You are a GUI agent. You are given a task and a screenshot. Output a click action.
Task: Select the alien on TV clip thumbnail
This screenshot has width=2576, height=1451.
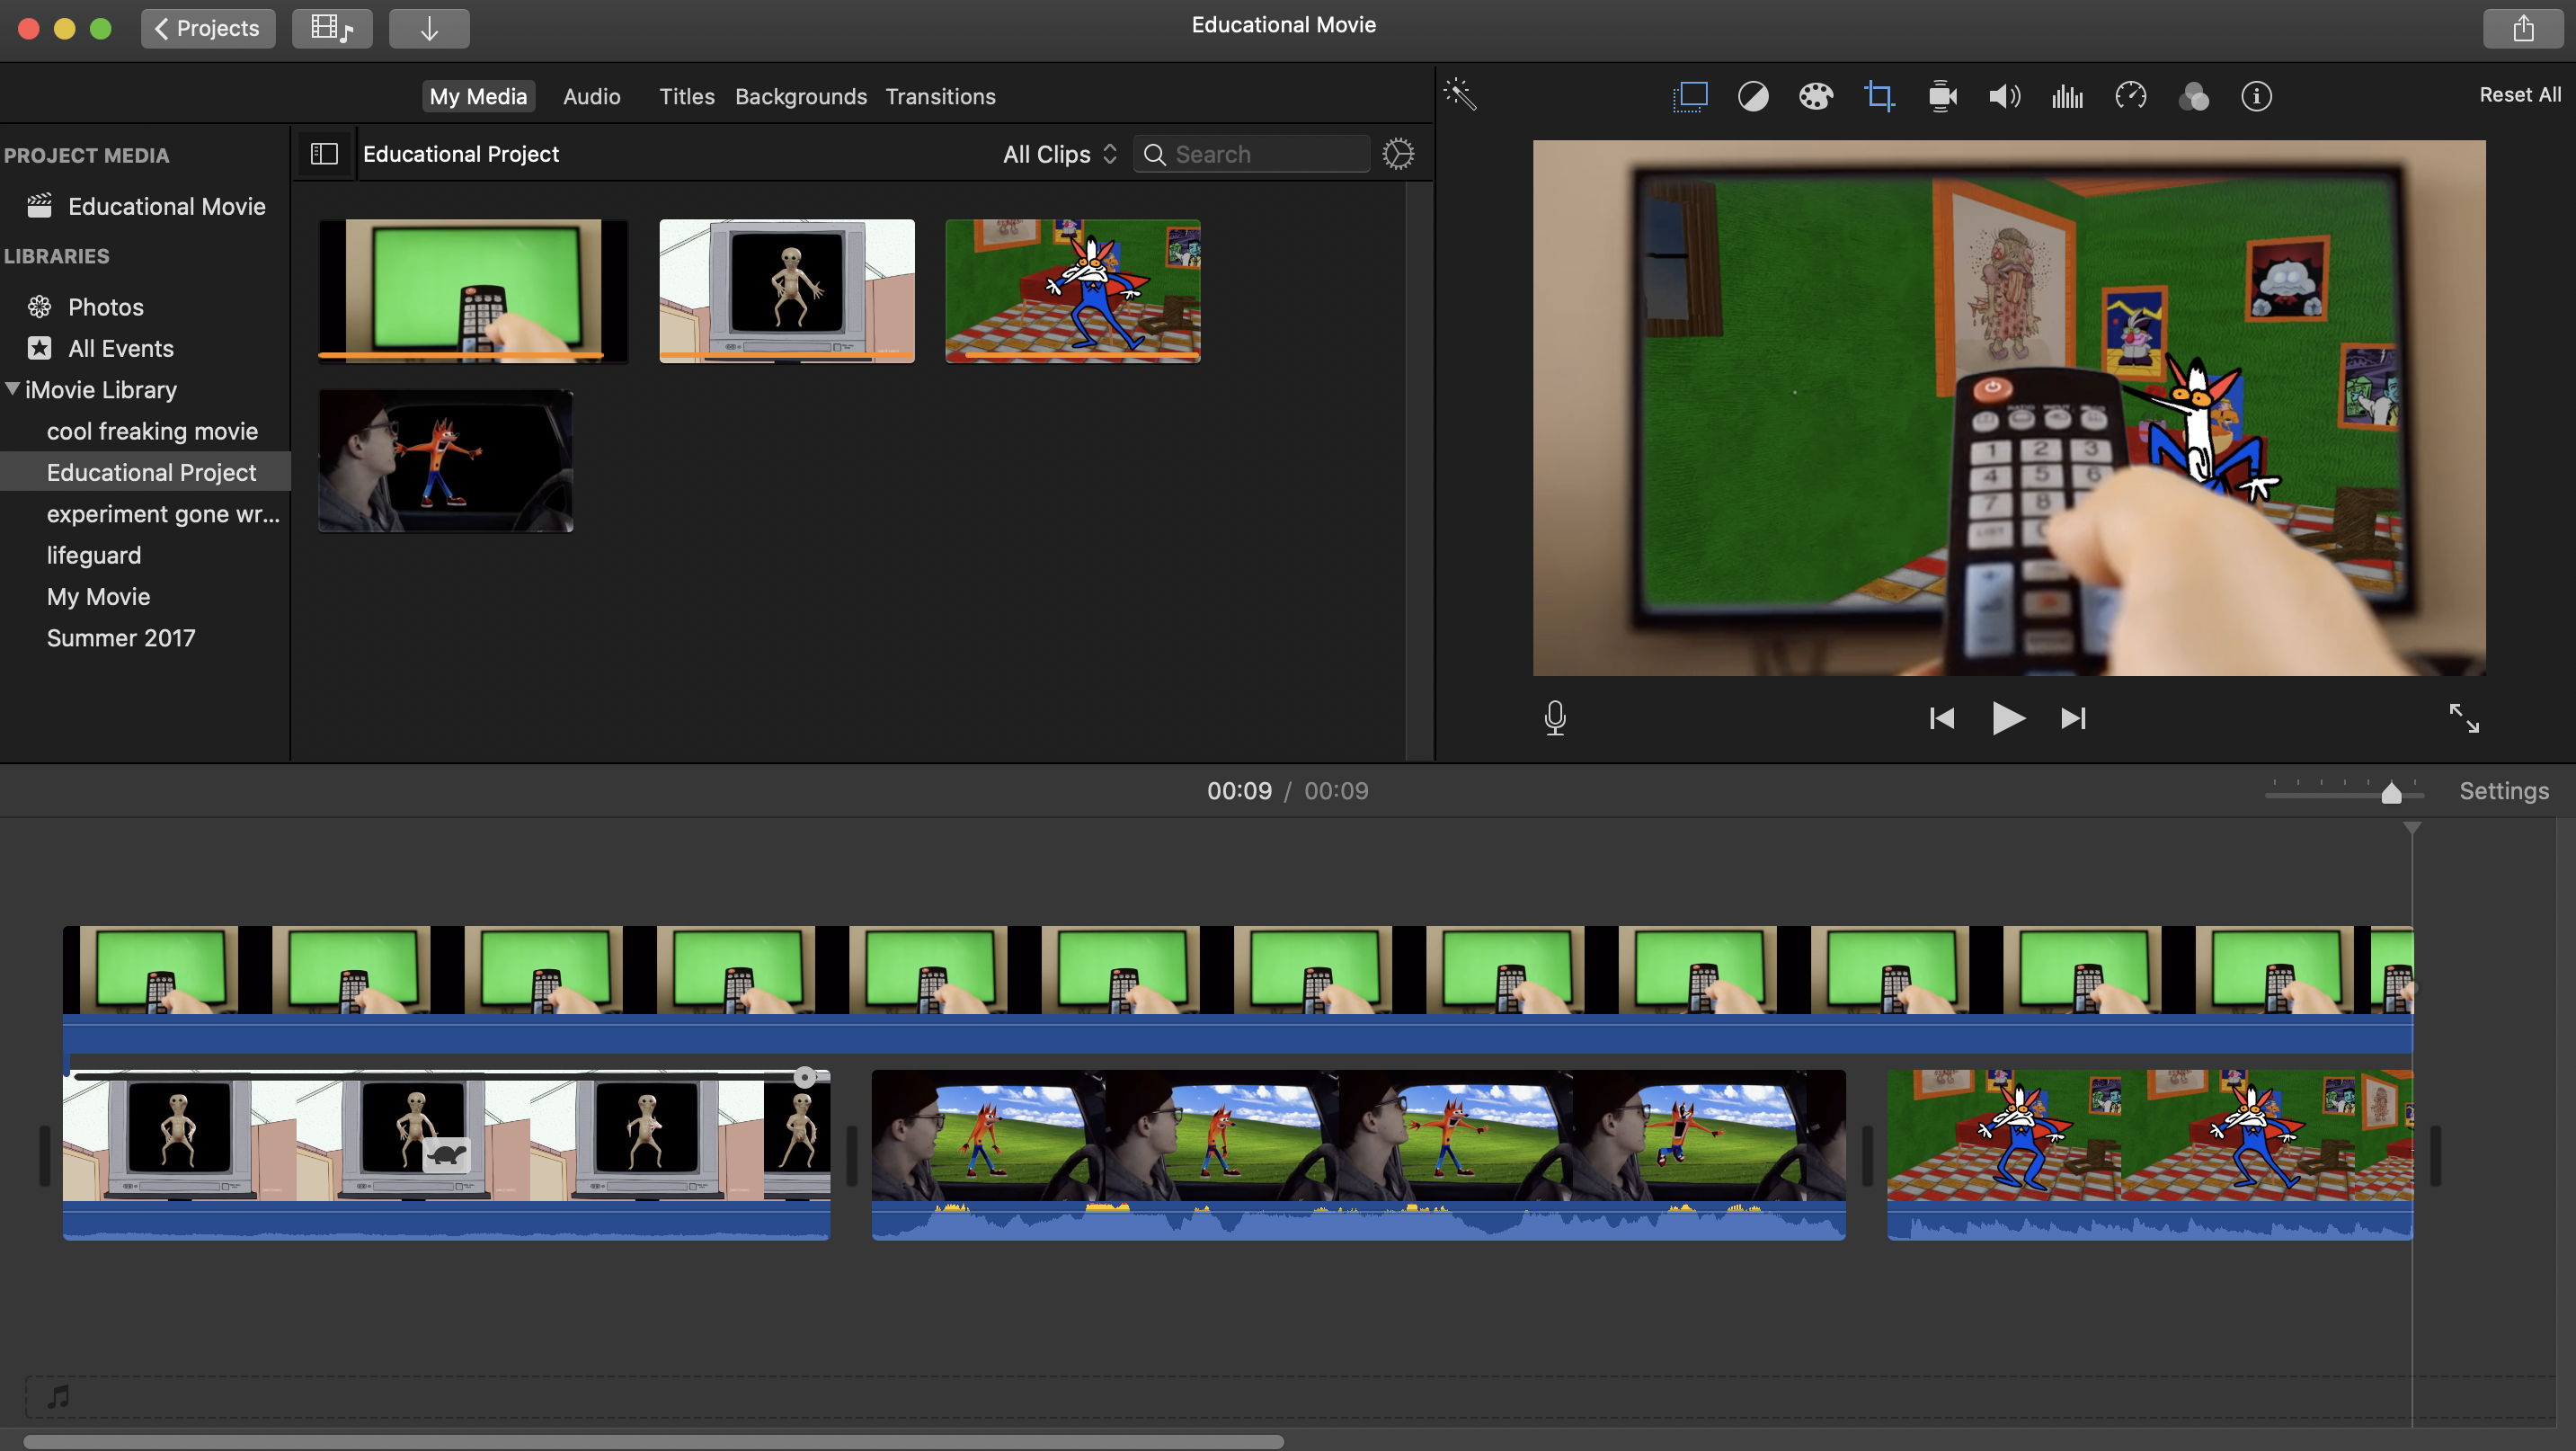point(787,291)
